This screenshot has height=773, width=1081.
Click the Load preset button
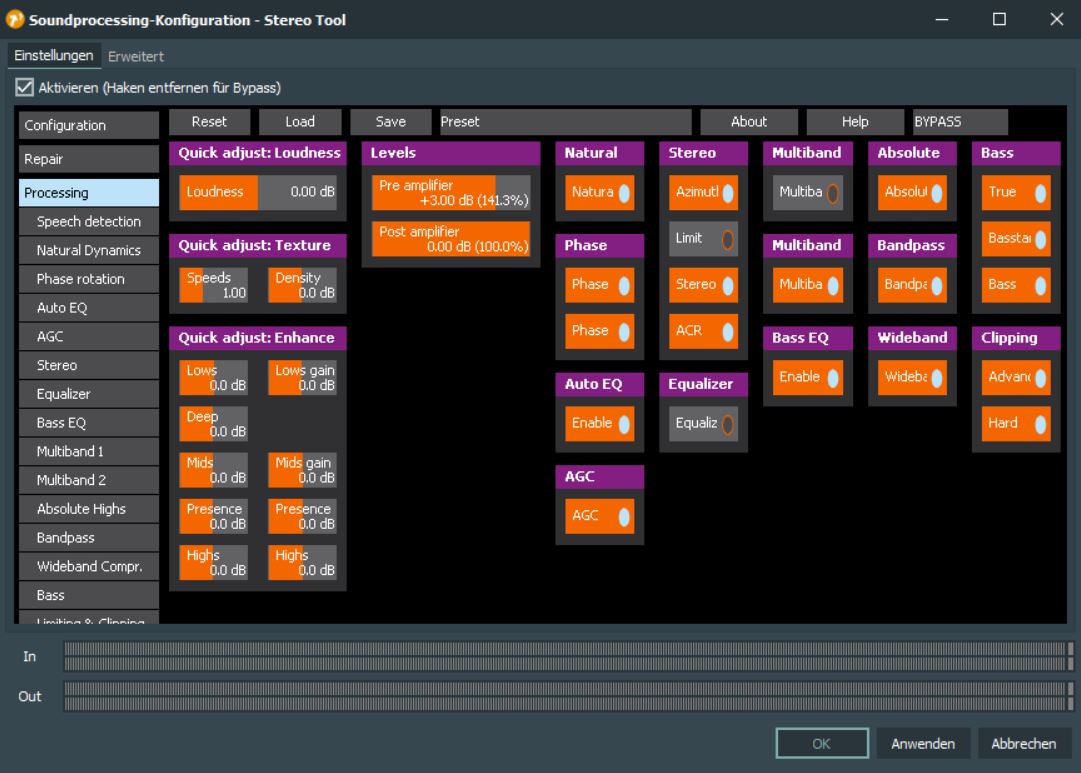pyautogui.click(x=300, y=122)
